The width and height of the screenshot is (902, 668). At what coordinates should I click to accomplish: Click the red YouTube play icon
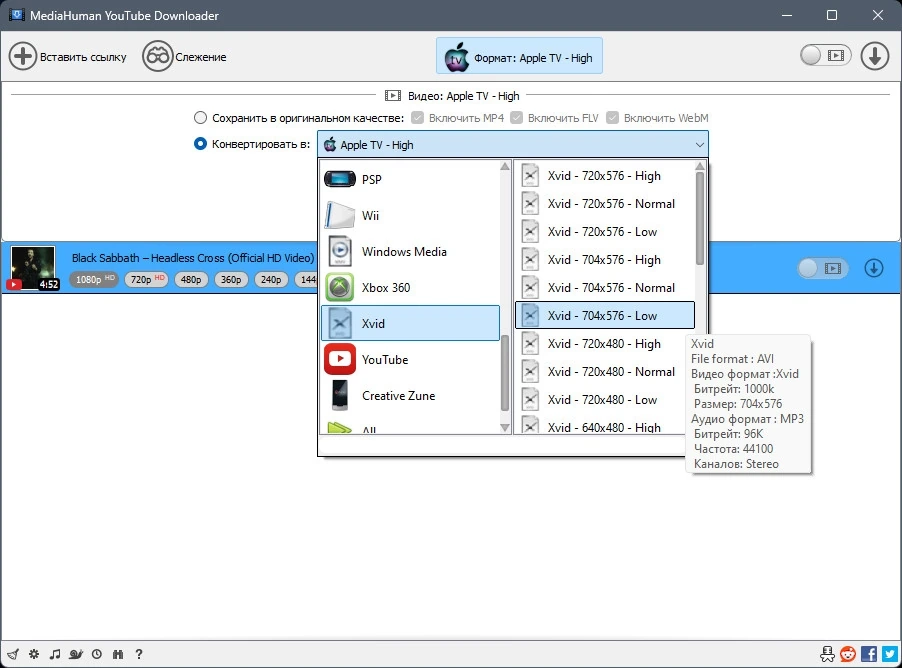(x=340, y=360)
